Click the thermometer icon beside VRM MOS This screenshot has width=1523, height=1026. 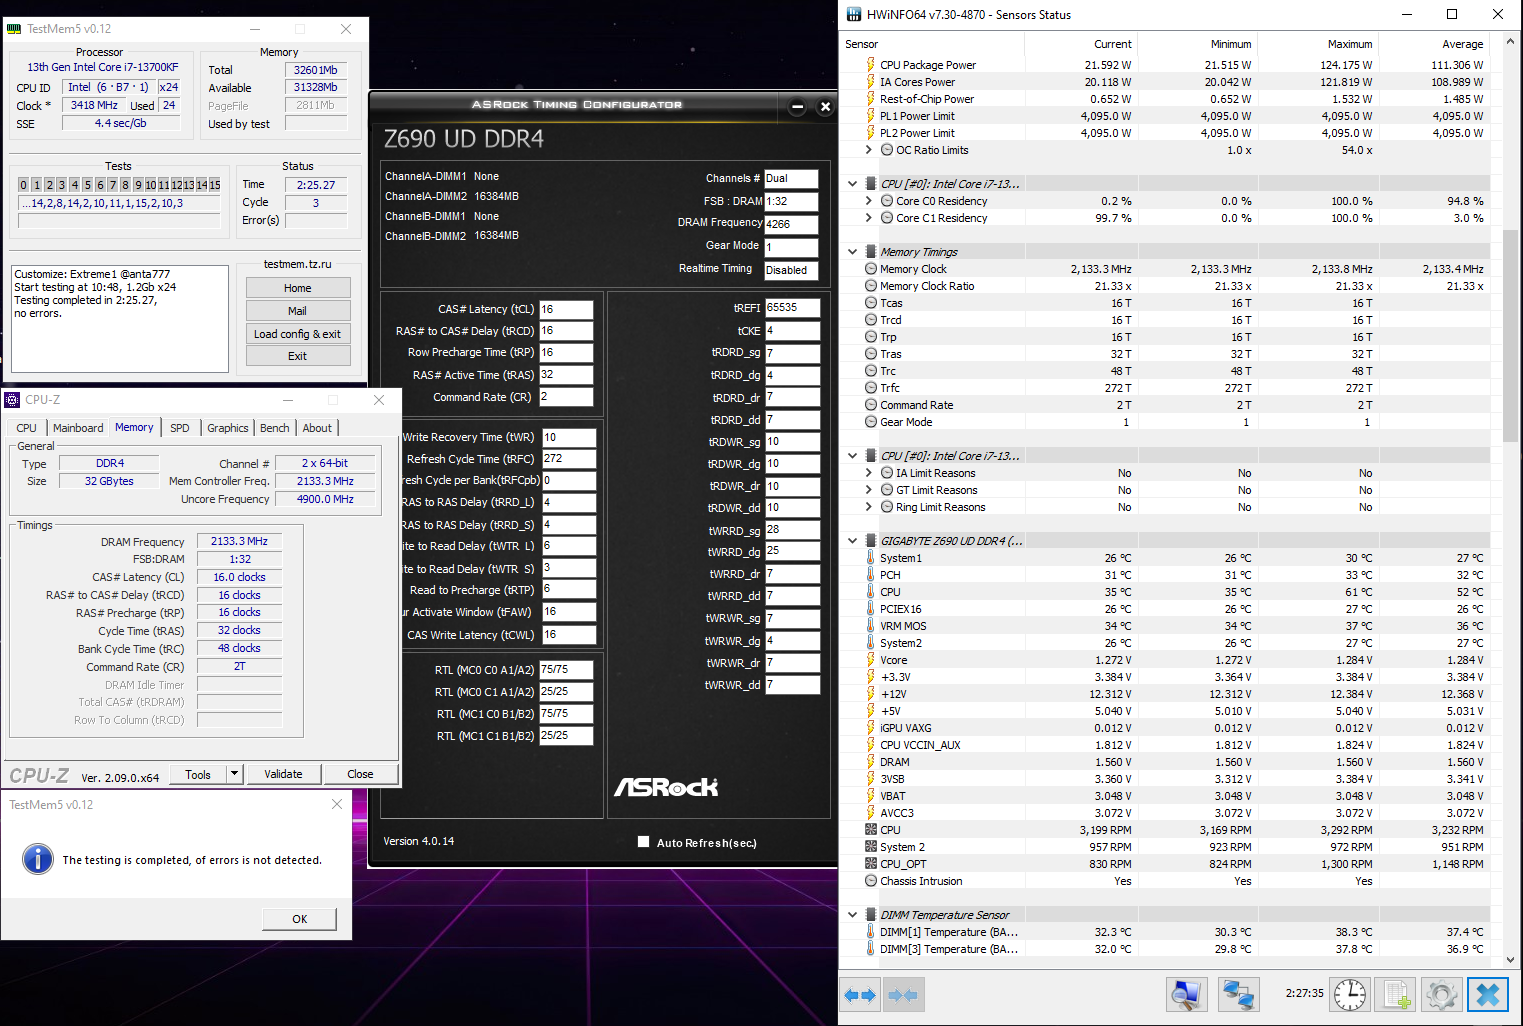tap(871, 626)
